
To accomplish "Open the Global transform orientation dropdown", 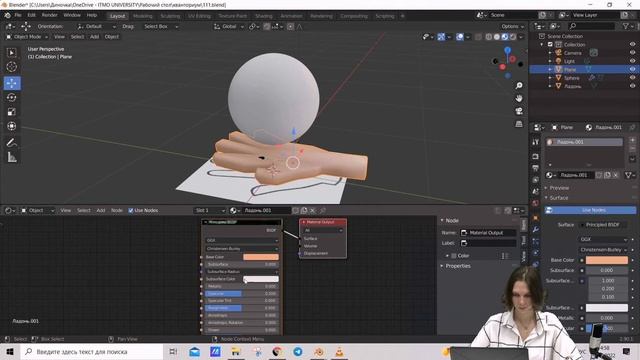I will click(x=229, y=27).
